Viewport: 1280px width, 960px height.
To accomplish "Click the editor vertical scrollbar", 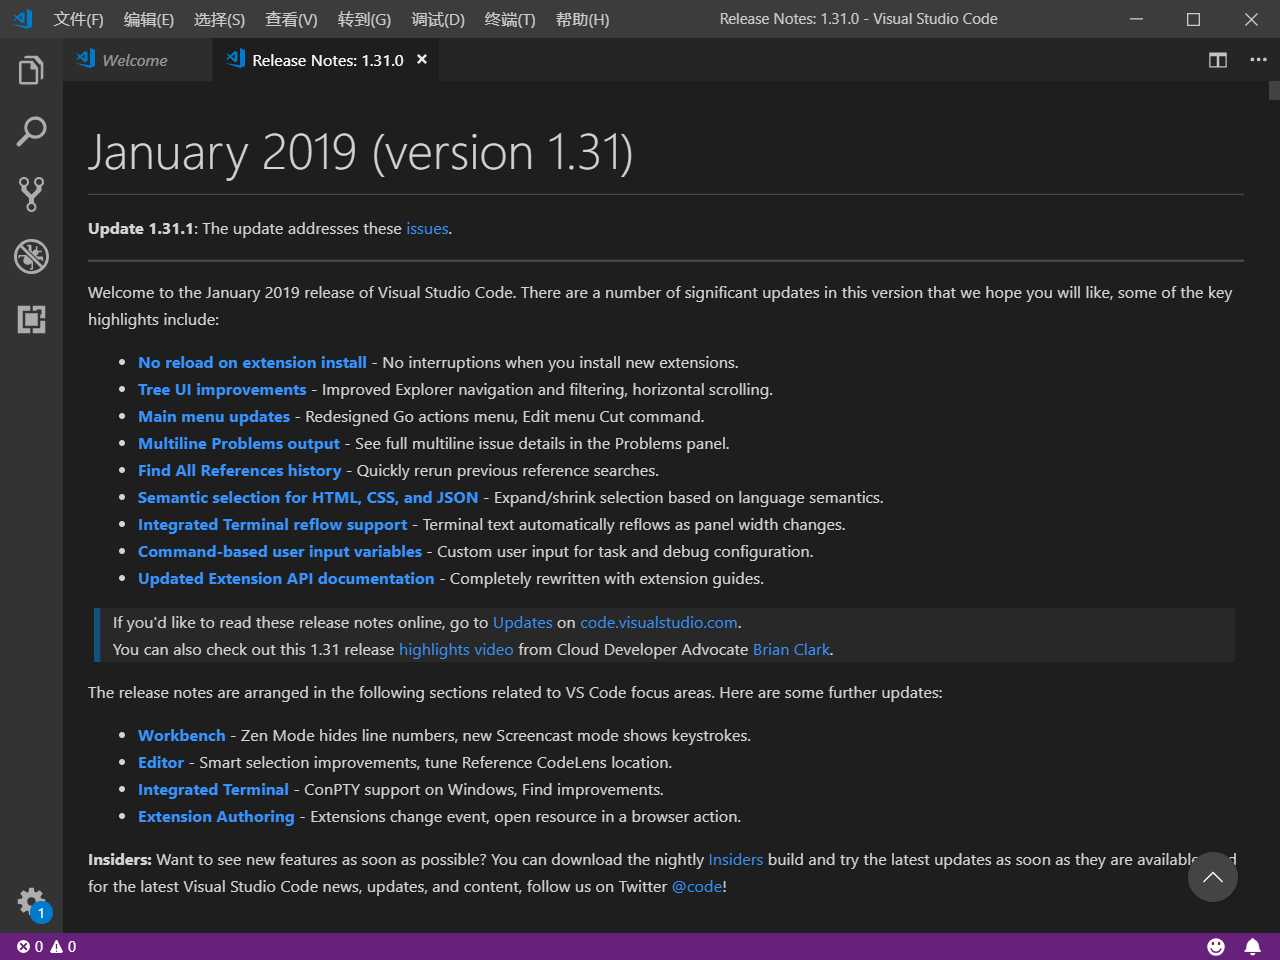I will pyautogui.click(x=1272, y=92).
